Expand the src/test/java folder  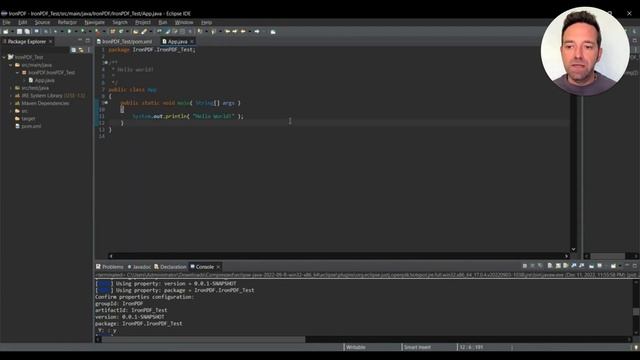tap(11, 88)
